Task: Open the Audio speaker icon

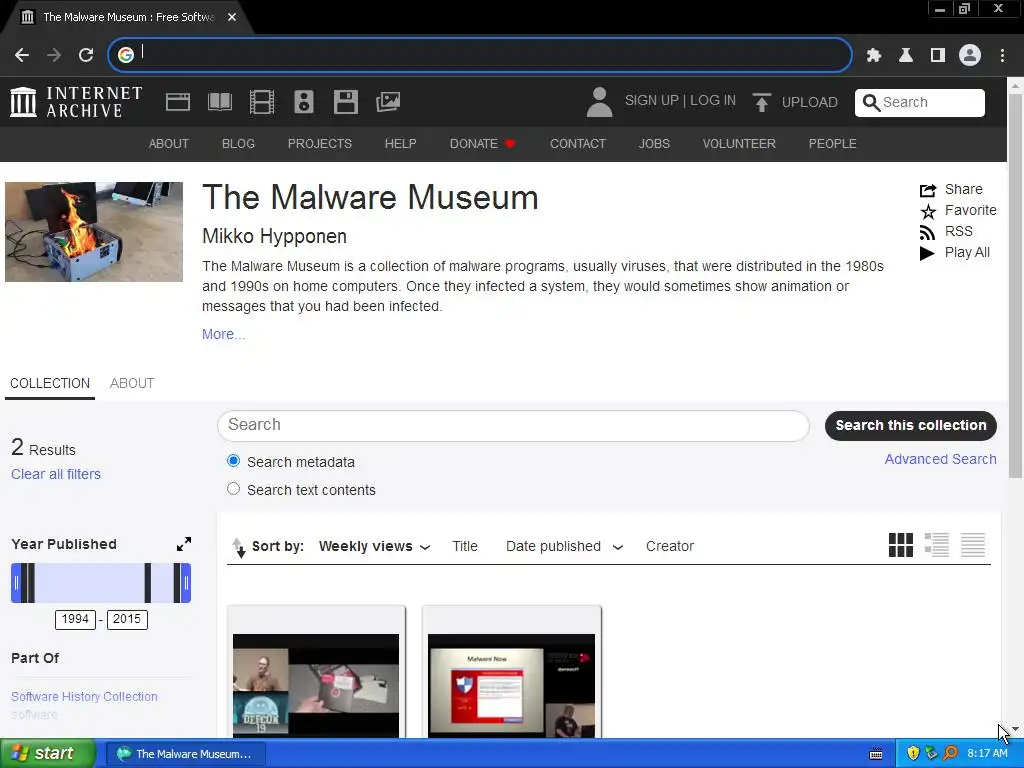Action: click(x=304, y=102)
